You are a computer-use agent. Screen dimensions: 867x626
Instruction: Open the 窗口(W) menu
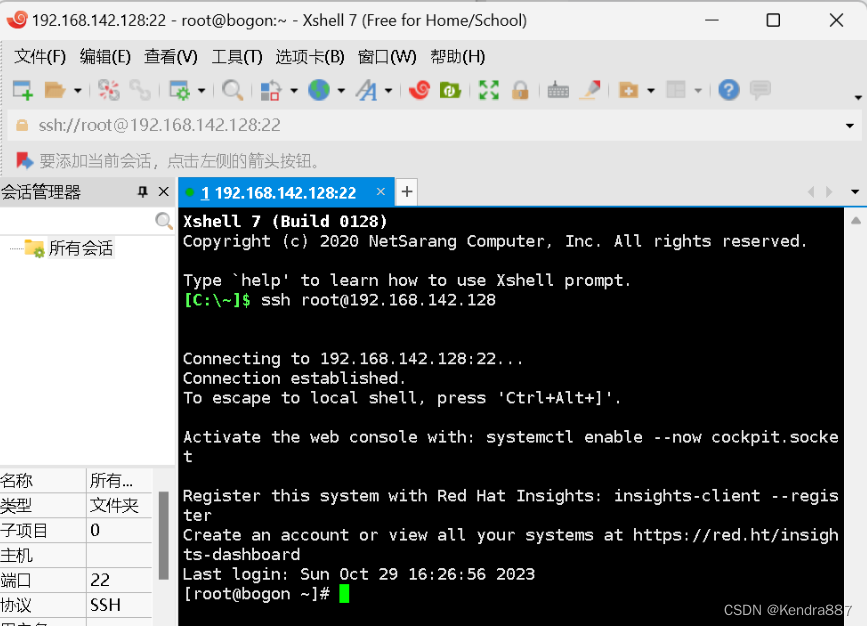[387, 56]
